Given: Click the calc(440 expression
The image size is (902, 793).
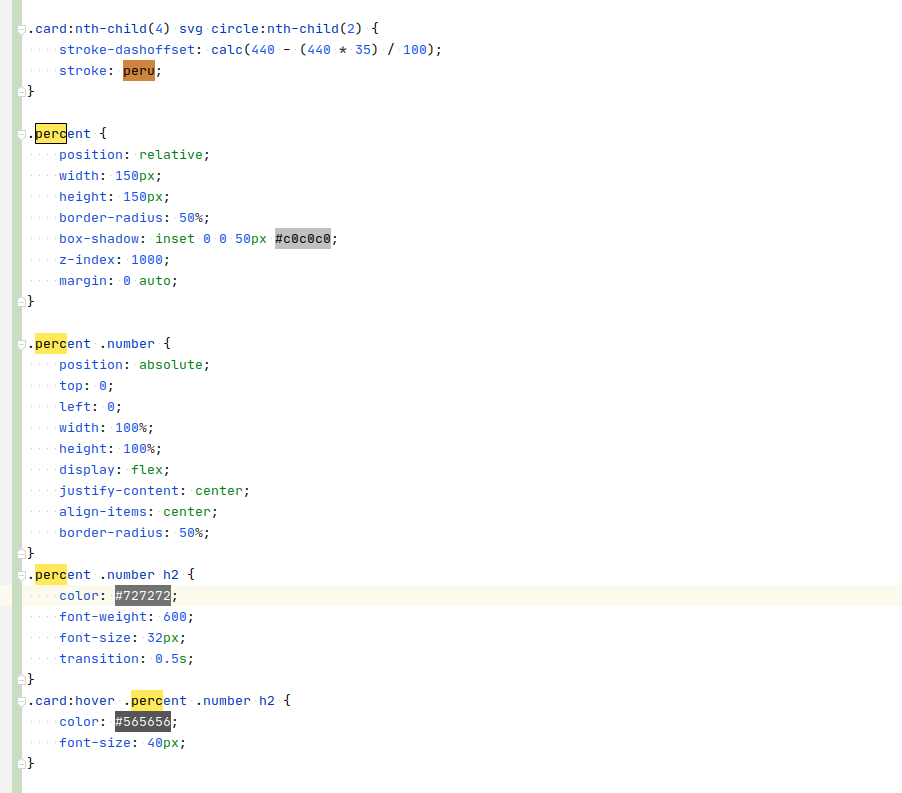Looking at the screenshot, I should (x=243, y=50).
